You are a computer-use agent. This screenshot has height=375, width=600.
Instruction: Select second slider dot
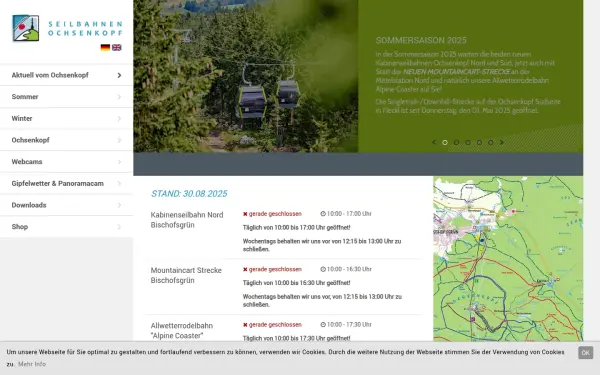(x=456, y=142)
